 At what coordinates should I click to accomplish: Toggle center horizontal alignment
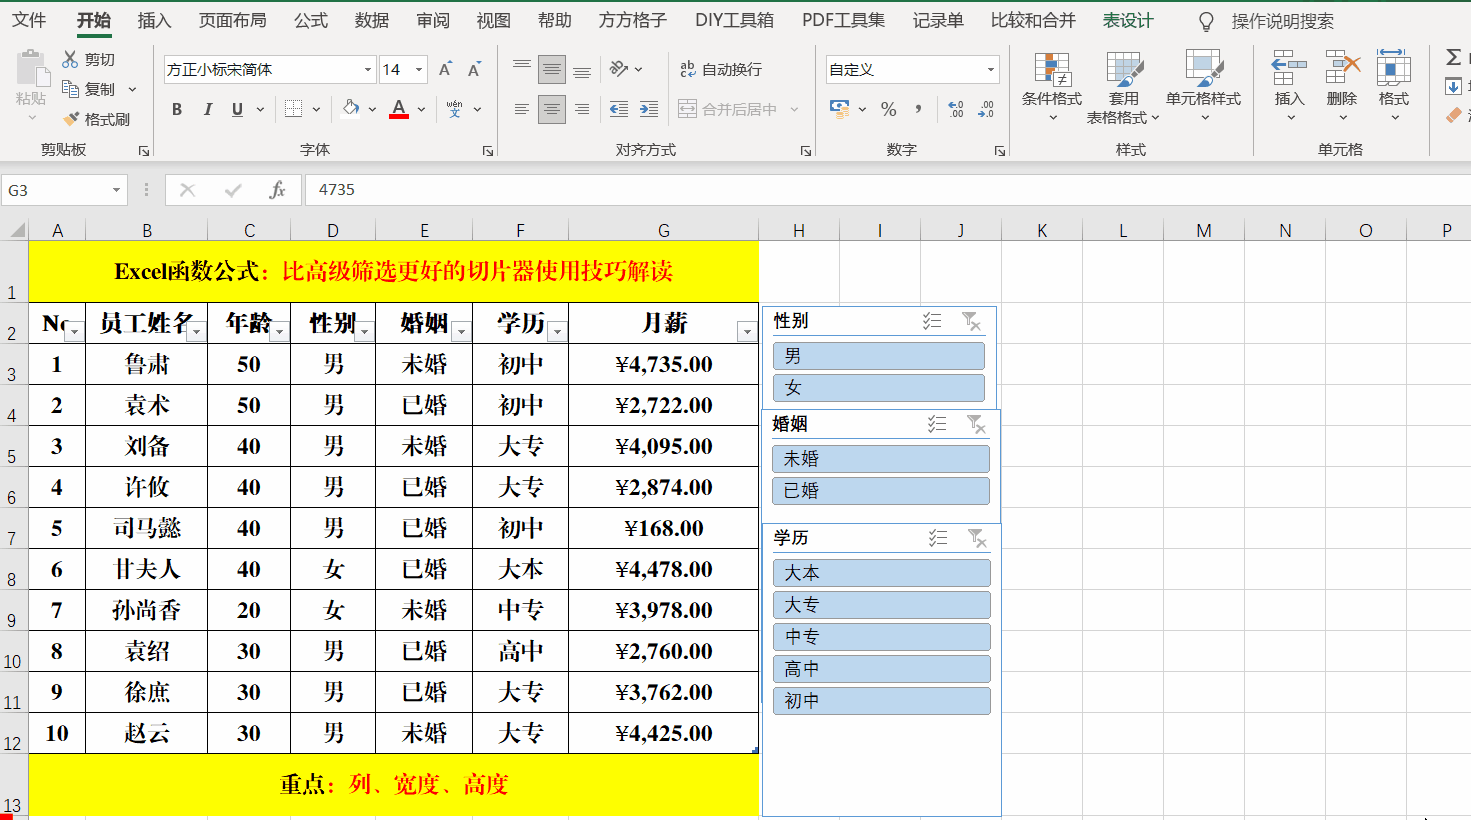coord(552,109)
